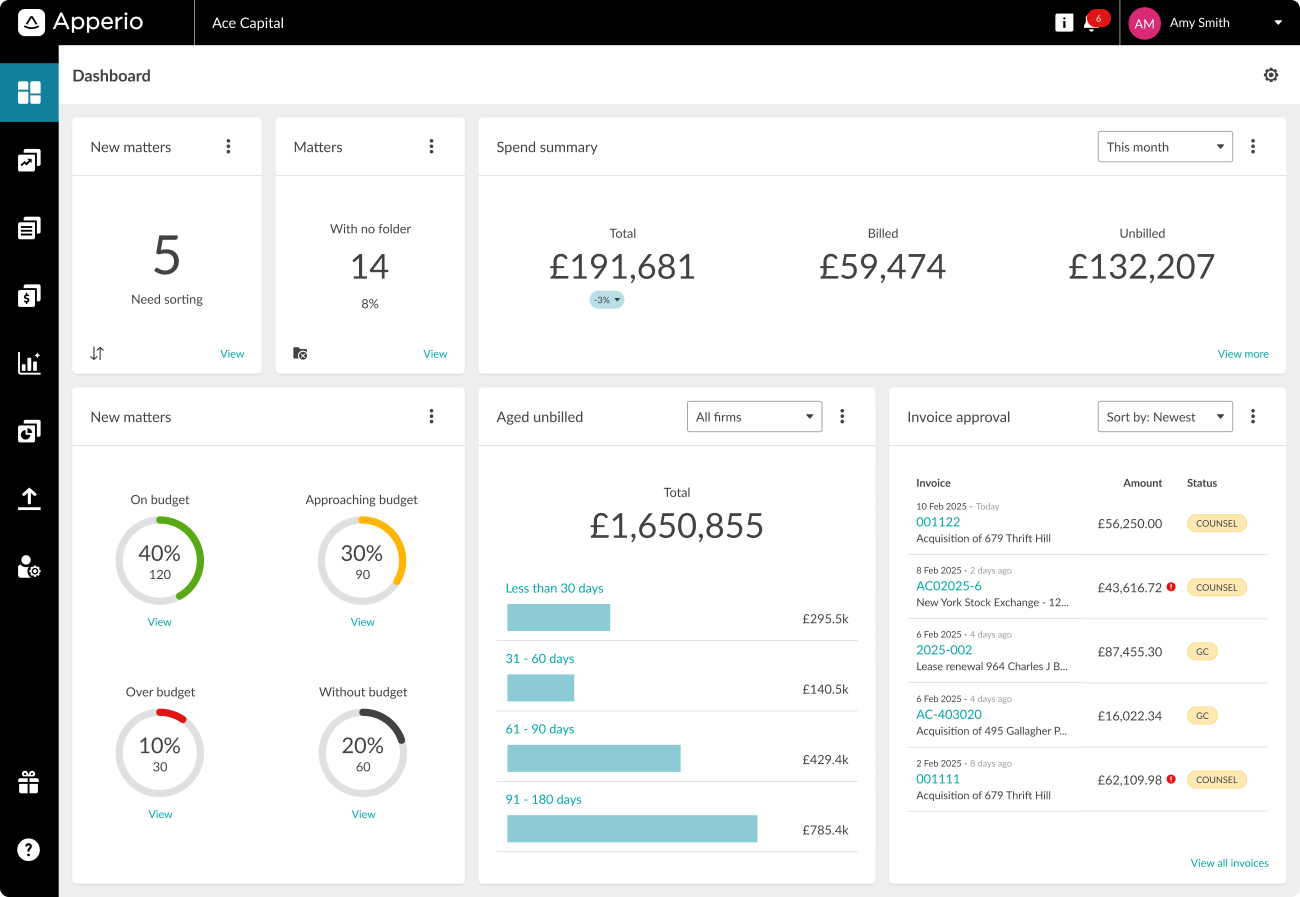Click sort arrows icon in New matters card

pos(97,353)
